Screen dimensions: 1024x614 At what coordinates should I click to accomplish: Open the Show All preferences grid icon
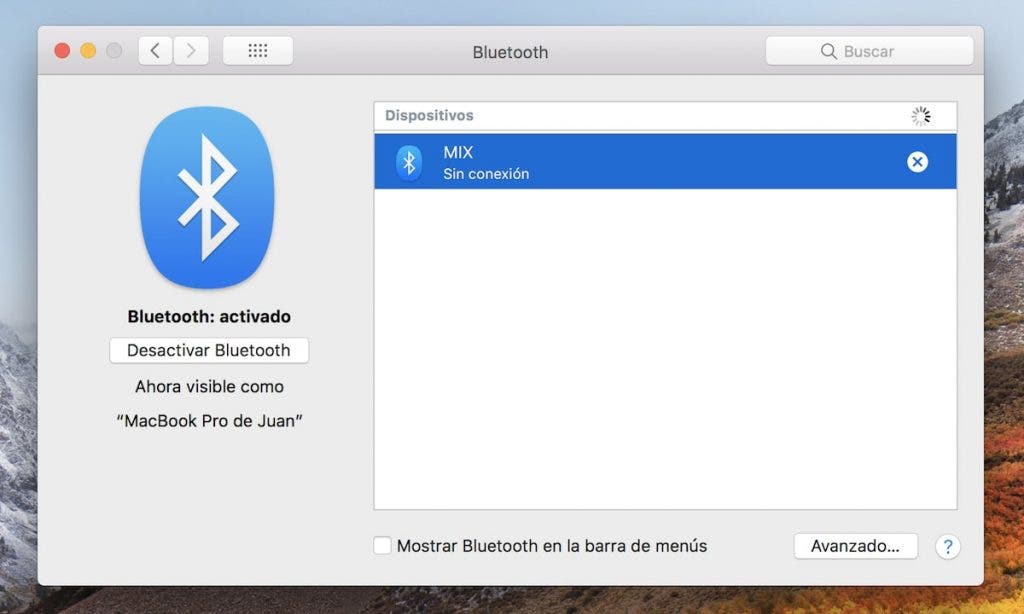257,50
